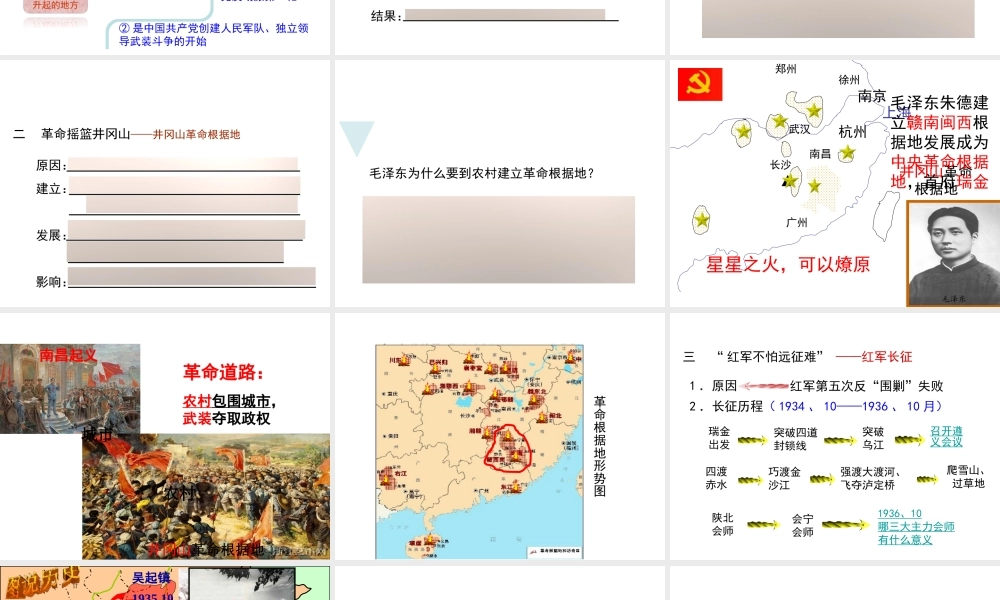Click the arrow after 突破乌江
This screenshot has width=1000, height=600.
coord(909,439)
